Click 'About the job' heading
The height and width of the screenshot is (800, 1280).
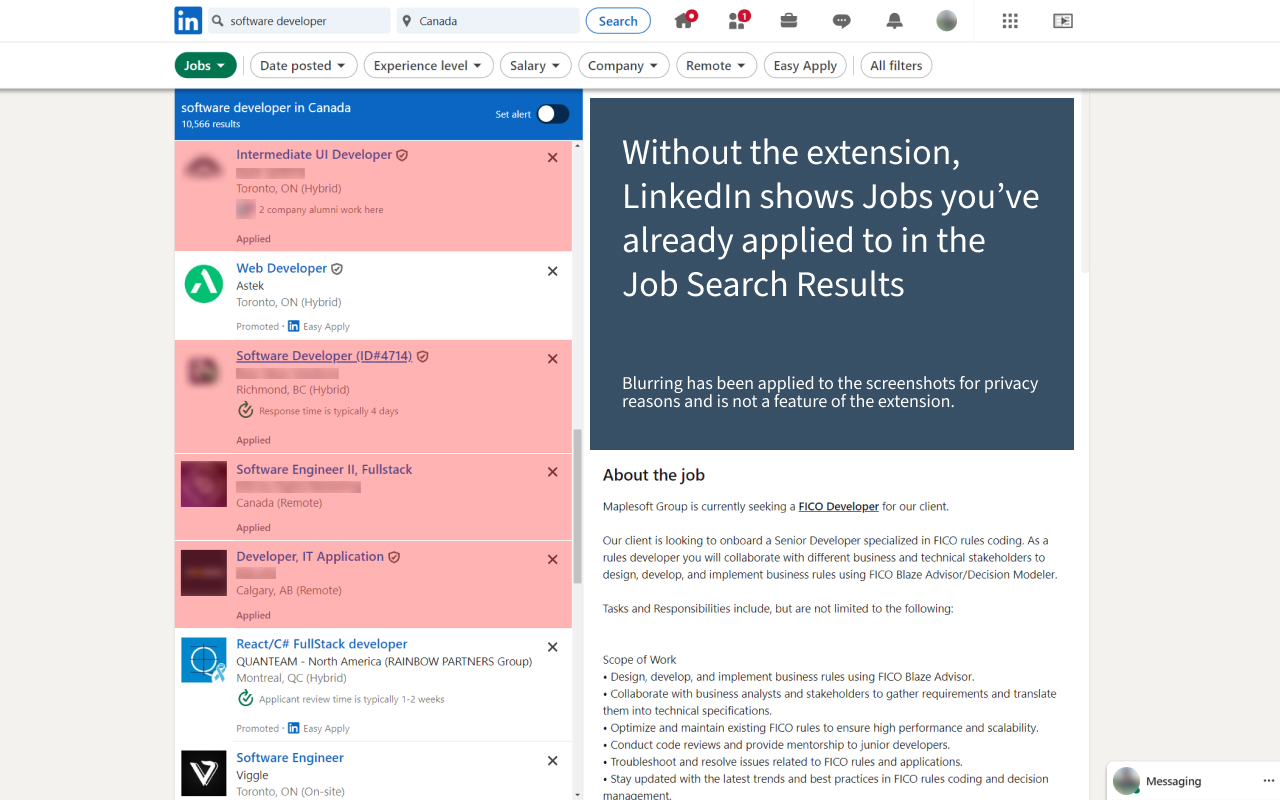[x=654, y=475]
